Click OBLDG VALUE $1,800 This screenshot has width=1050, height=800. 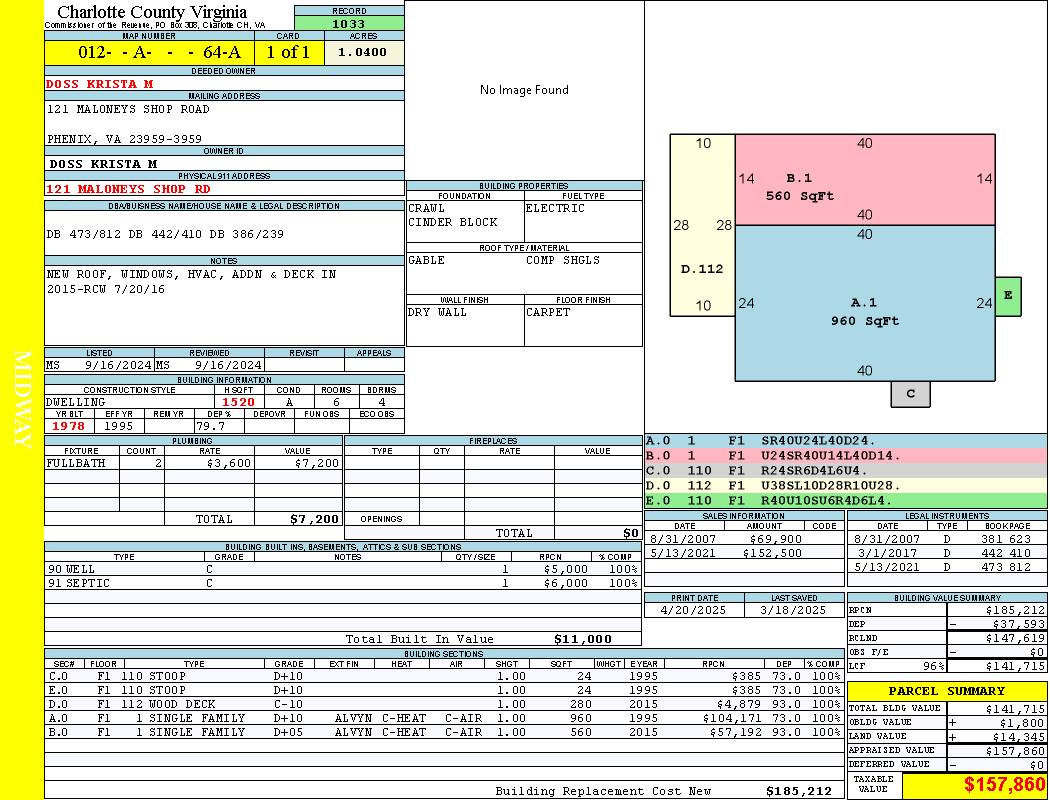click(x=1022, y=723)
